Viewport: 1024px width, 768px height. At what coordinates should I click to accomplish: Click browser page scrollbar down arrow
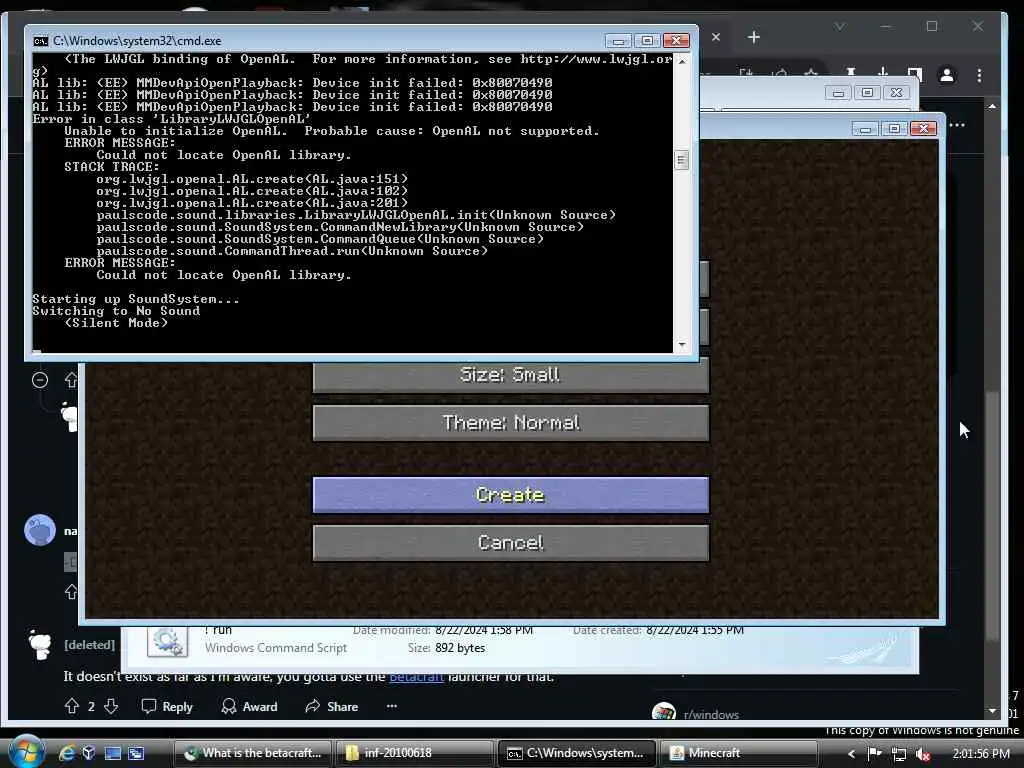point(992,711)
